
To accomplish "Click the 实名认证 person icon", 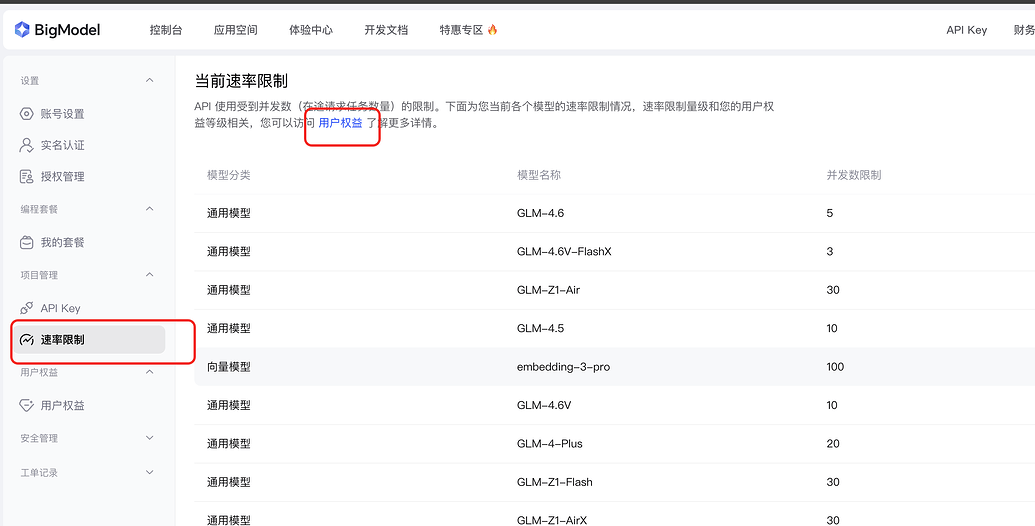I will coord(26,145).
